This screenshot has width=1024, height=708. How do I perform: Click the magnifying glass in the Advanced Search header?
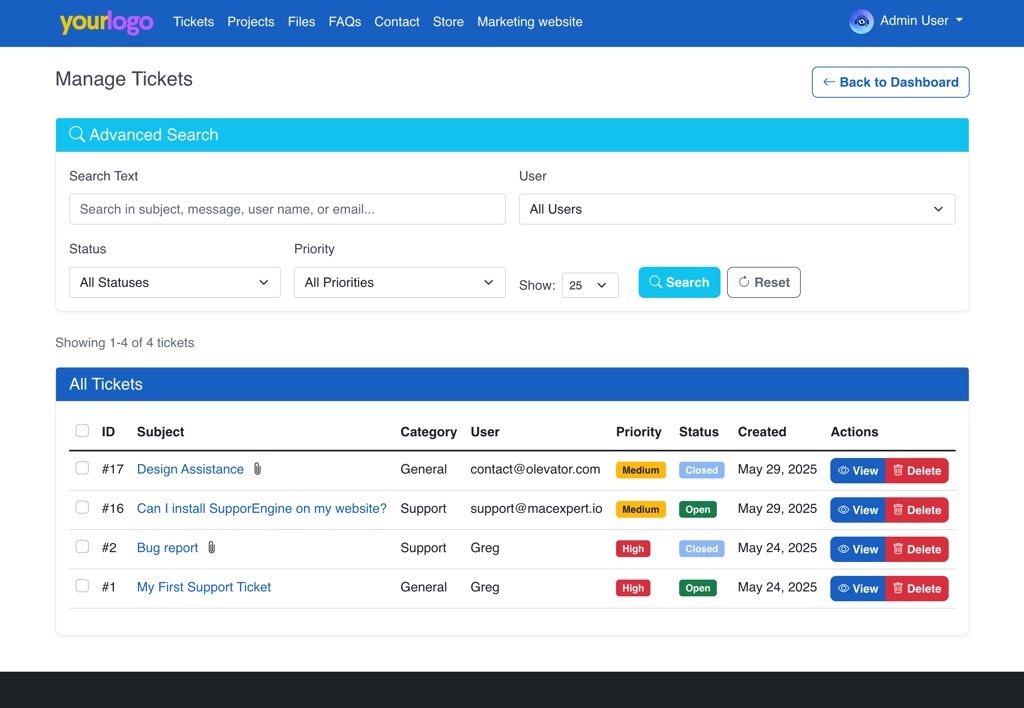77,134
